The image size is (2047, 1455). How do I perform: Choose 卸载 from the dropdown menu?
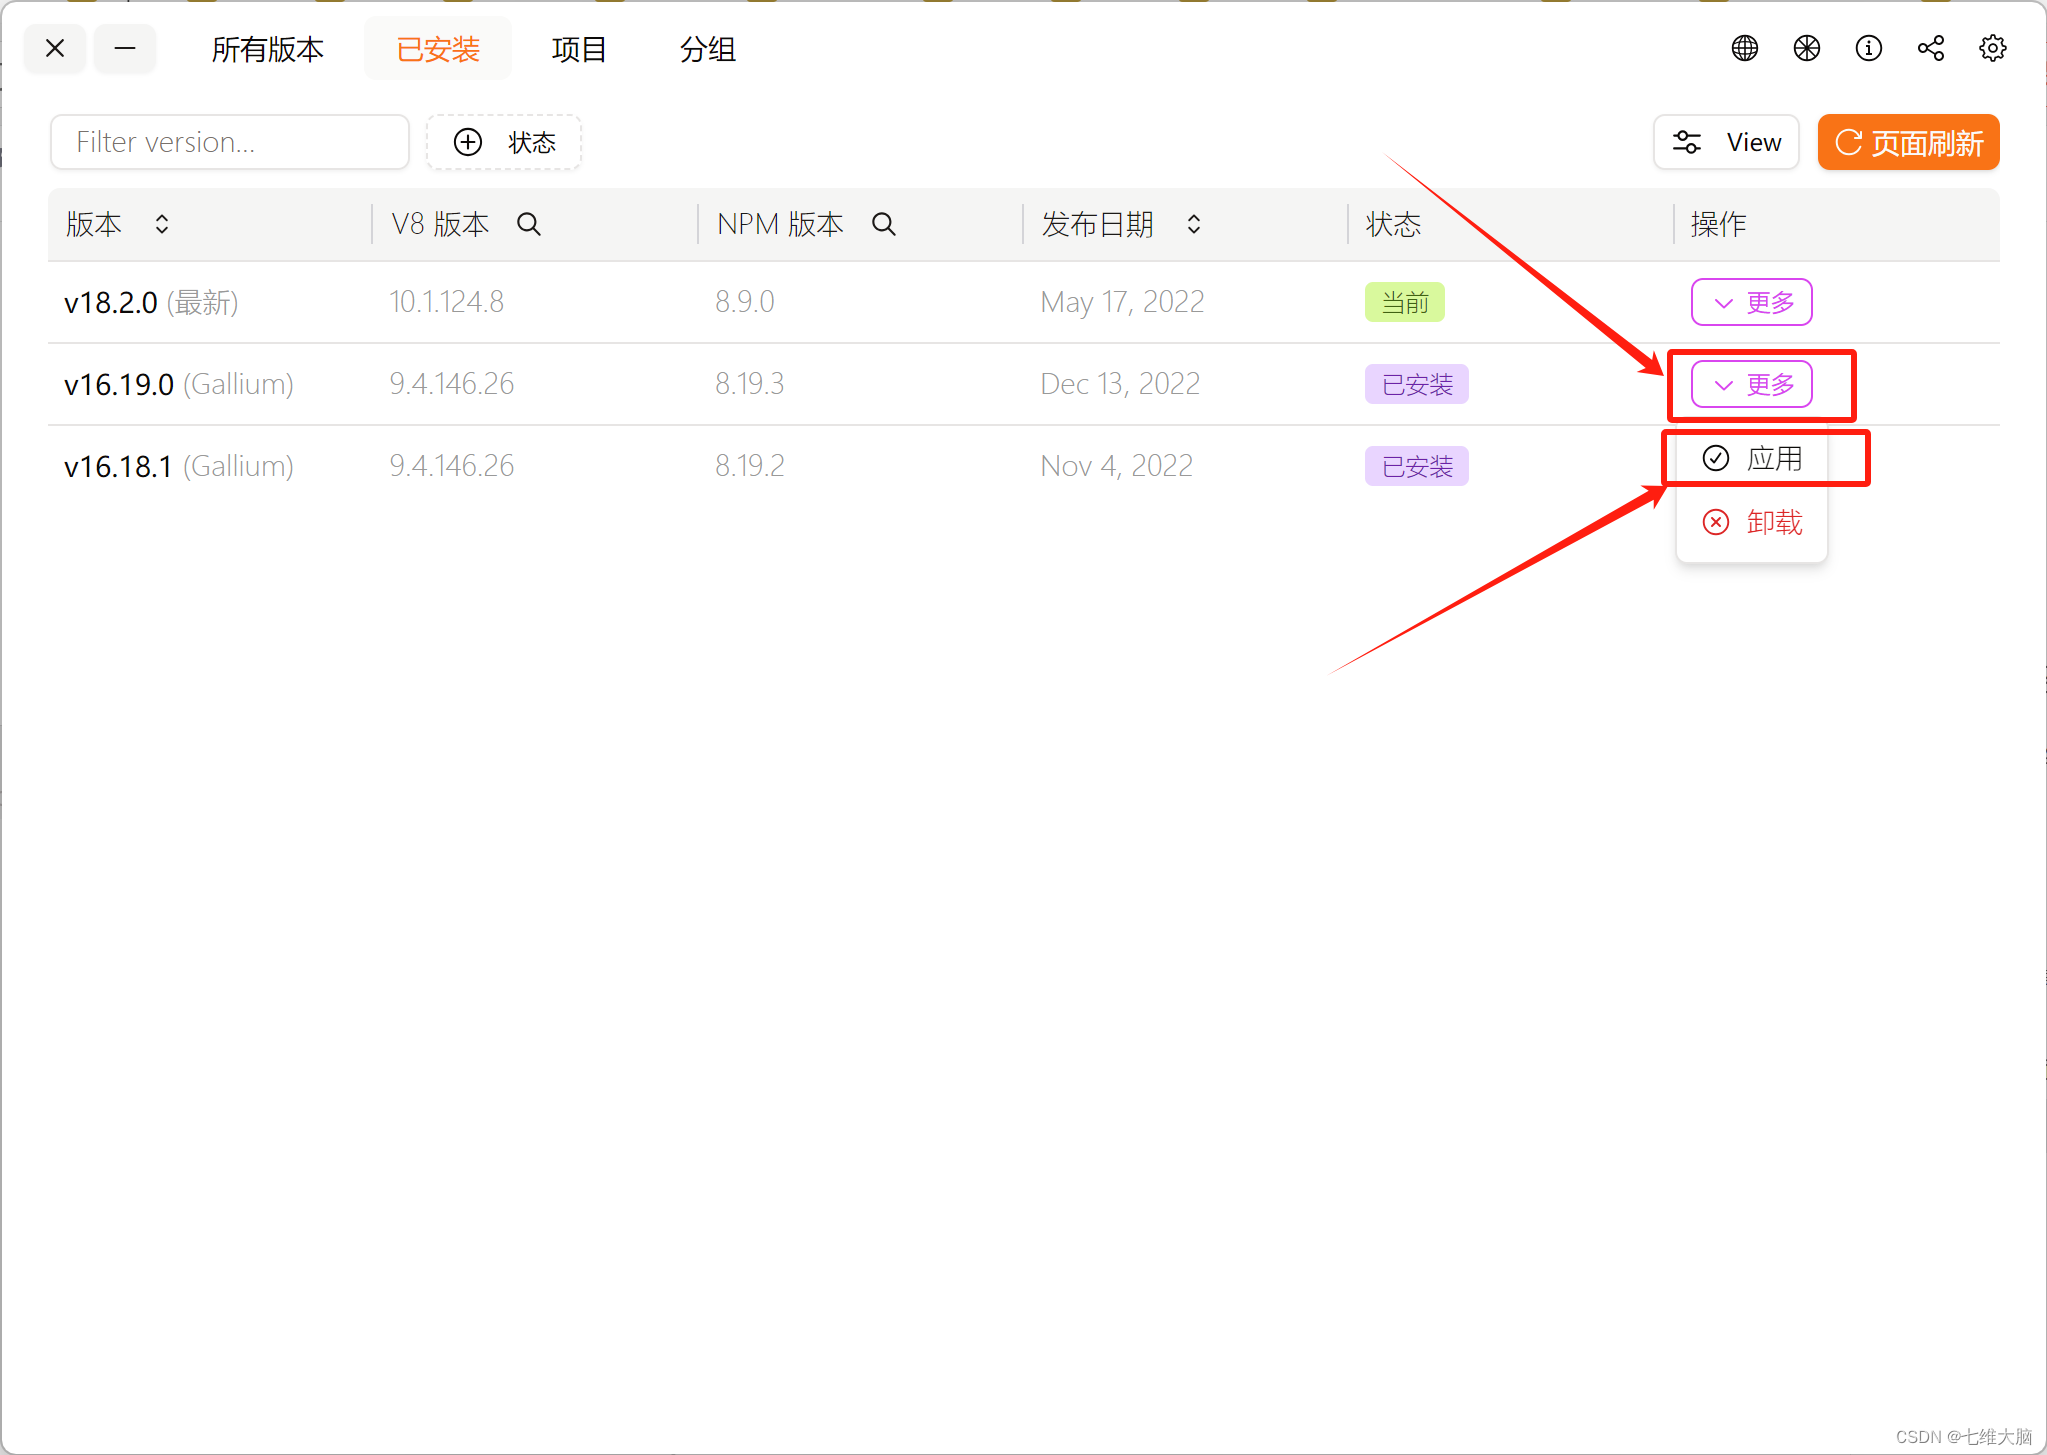pyautogui.click(x=1752, y=522)
